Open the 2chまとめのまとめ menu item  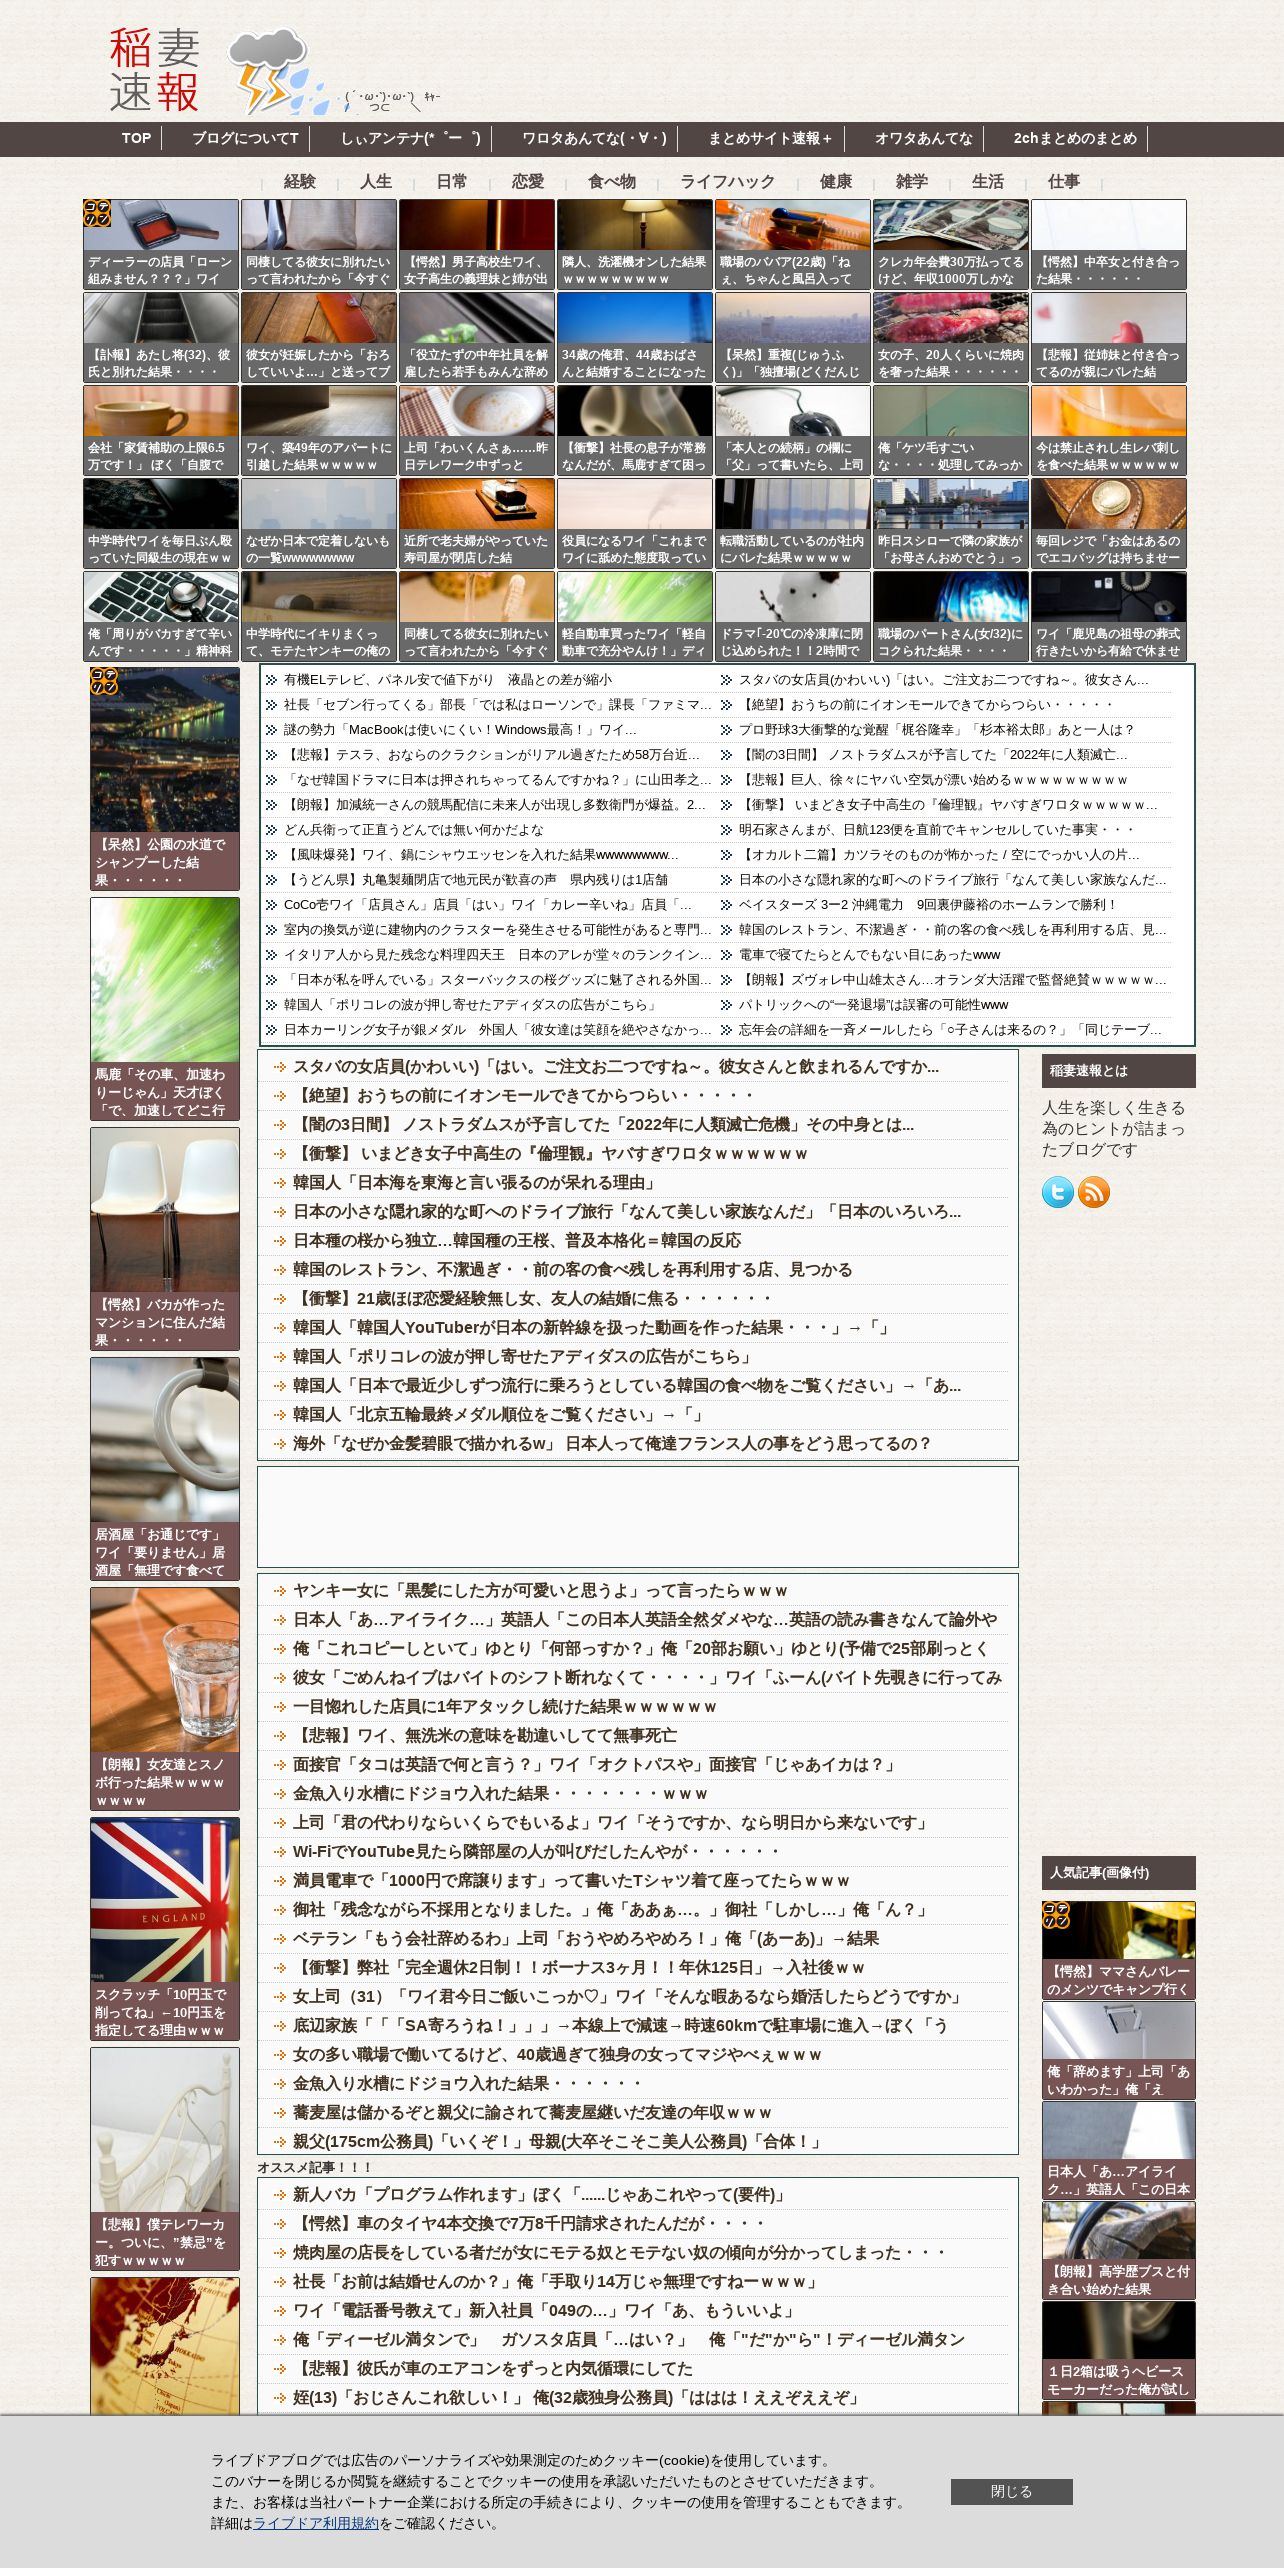tap(1075, 139)
